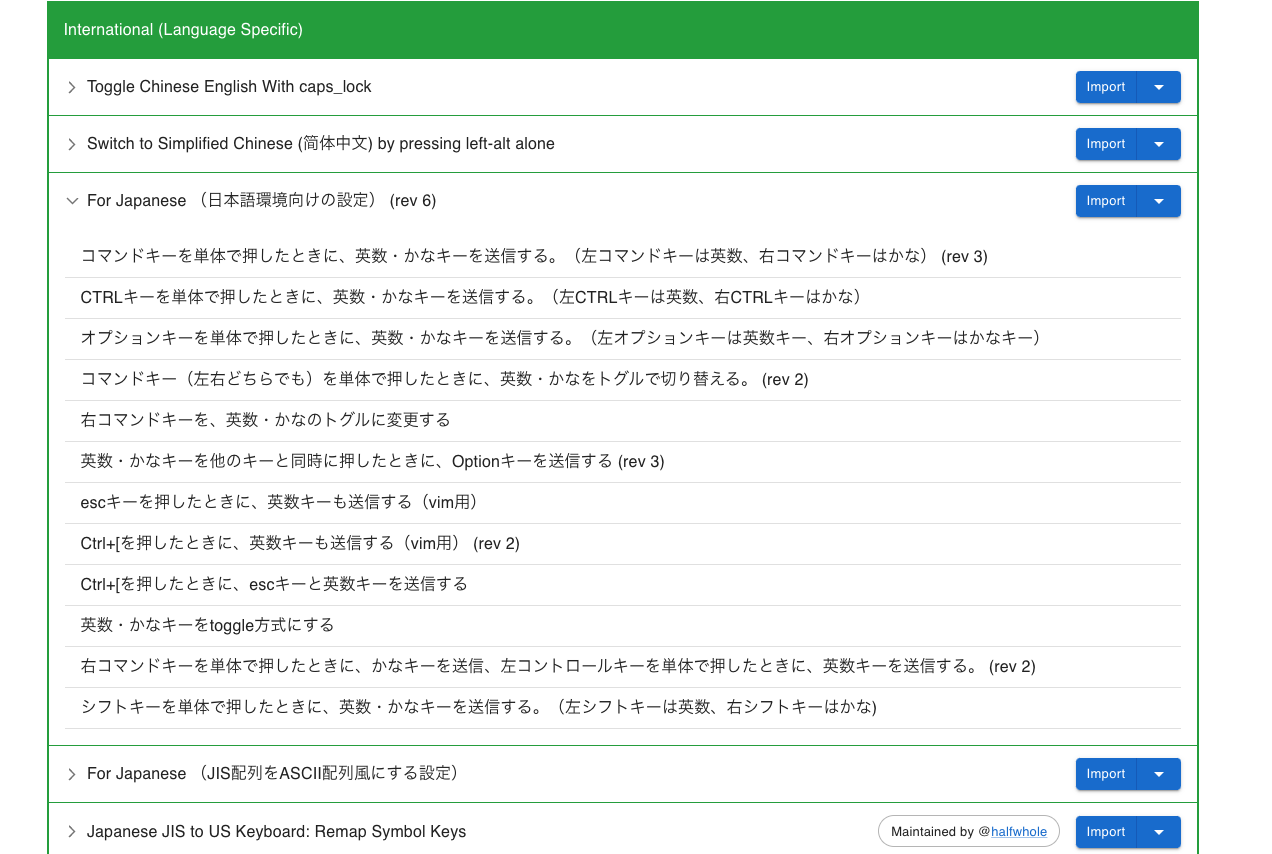1272x854 pixels.
Task: Select 英数・かなキーをtoggle方式にする row
Action: point(623,626)
